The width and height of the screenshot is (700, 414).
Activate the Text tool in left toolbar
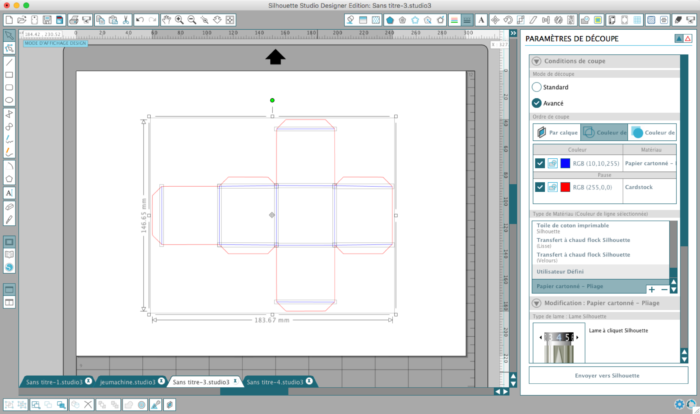coord(9,193)
